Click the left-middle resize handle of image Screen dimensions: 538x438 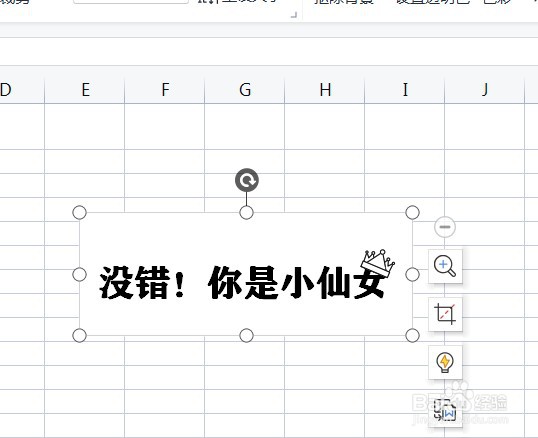(x=80, y=274)
